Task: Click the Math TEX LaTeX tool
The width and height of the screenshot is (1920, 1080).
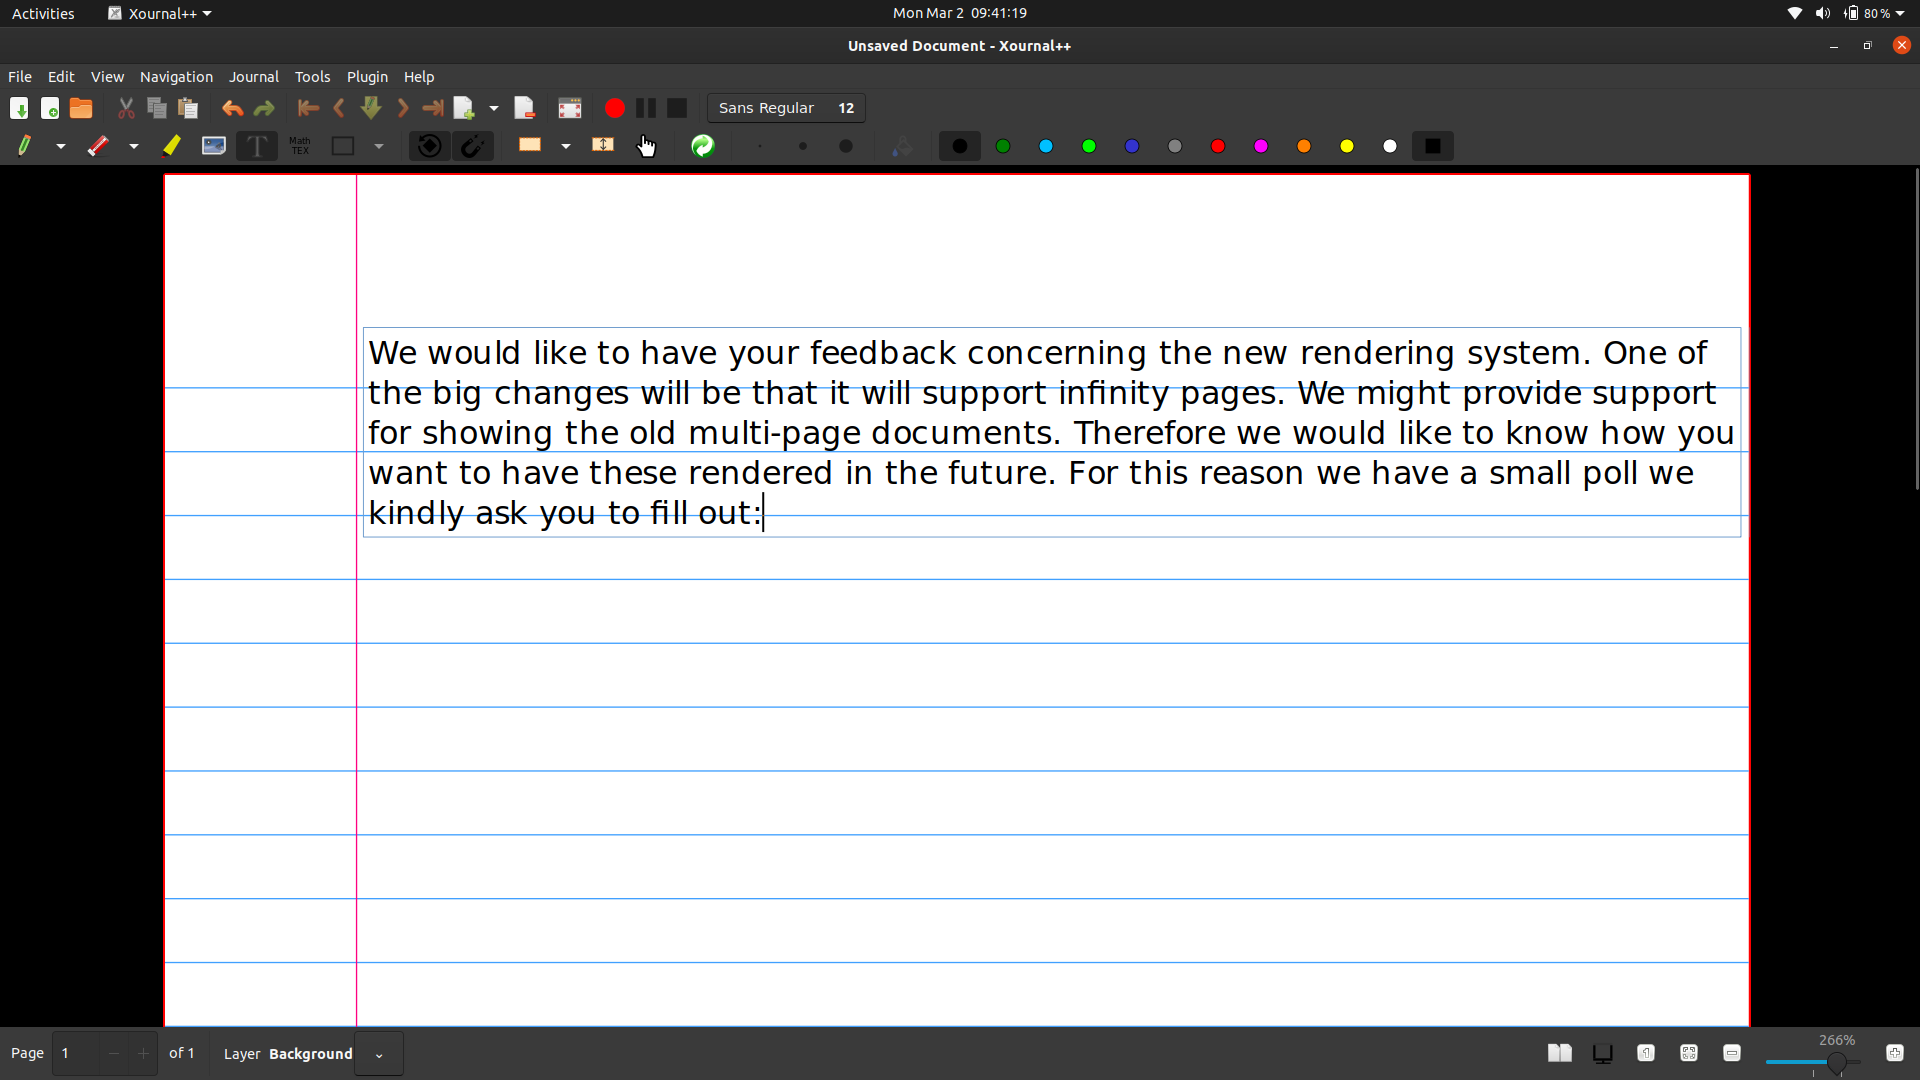Action: point(300,146)
